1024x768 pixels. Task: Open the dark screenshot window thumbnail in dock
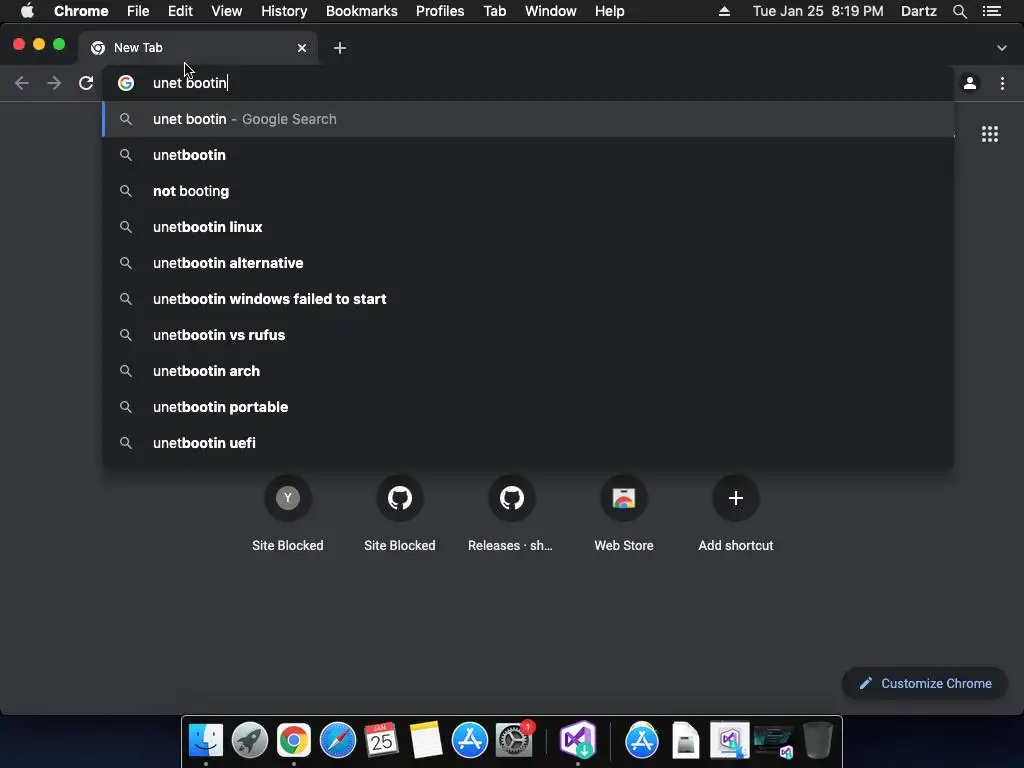point(774,742)
